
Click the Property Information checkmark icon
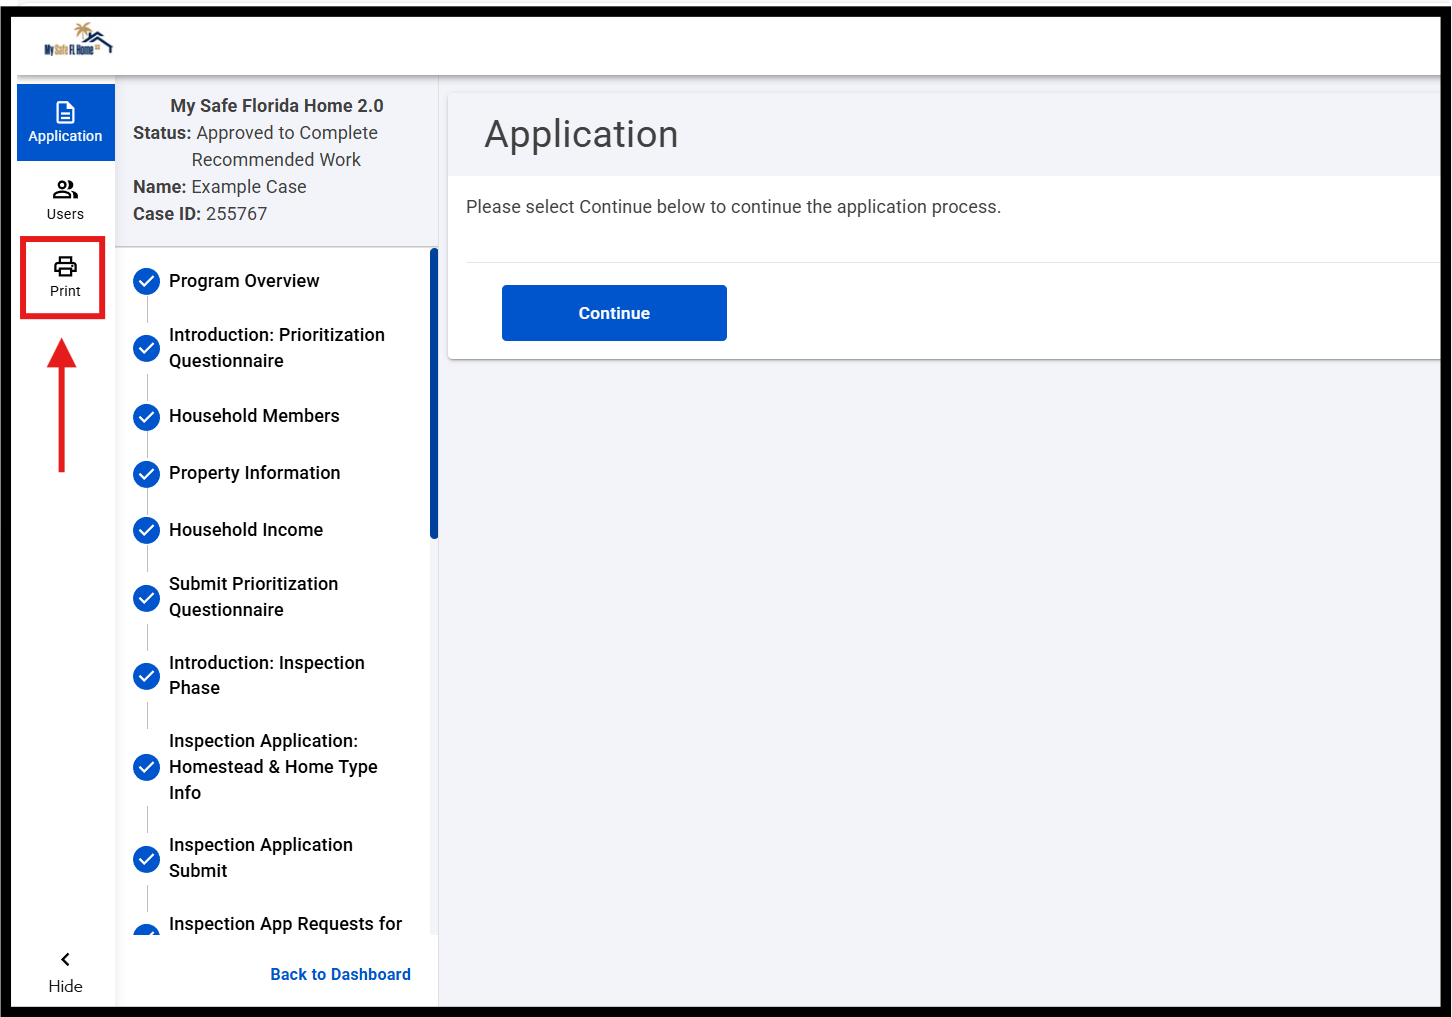[147, 473]
